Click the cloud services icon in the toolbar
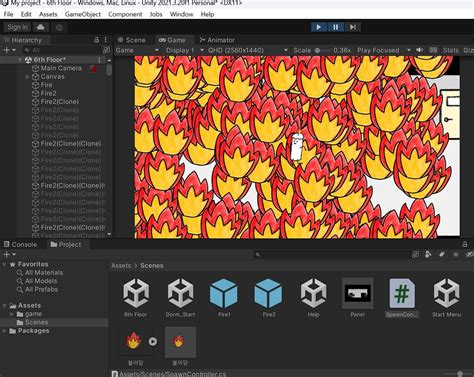This screenshot has width=474, height=377. click(x=41, y=27)
